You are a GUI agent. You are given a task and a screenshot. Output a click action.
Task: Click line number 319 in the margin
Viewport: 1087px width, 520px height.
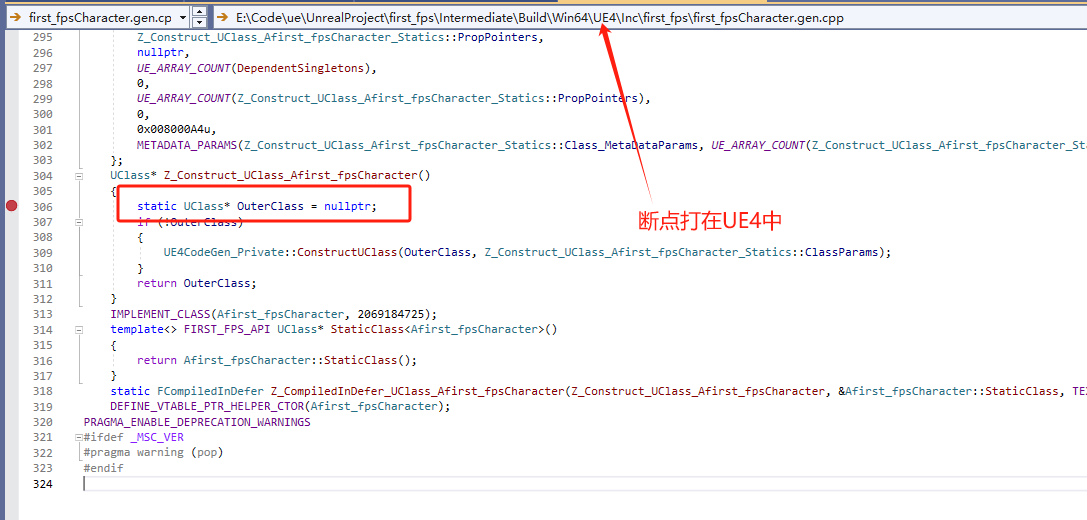pos(42,407)
